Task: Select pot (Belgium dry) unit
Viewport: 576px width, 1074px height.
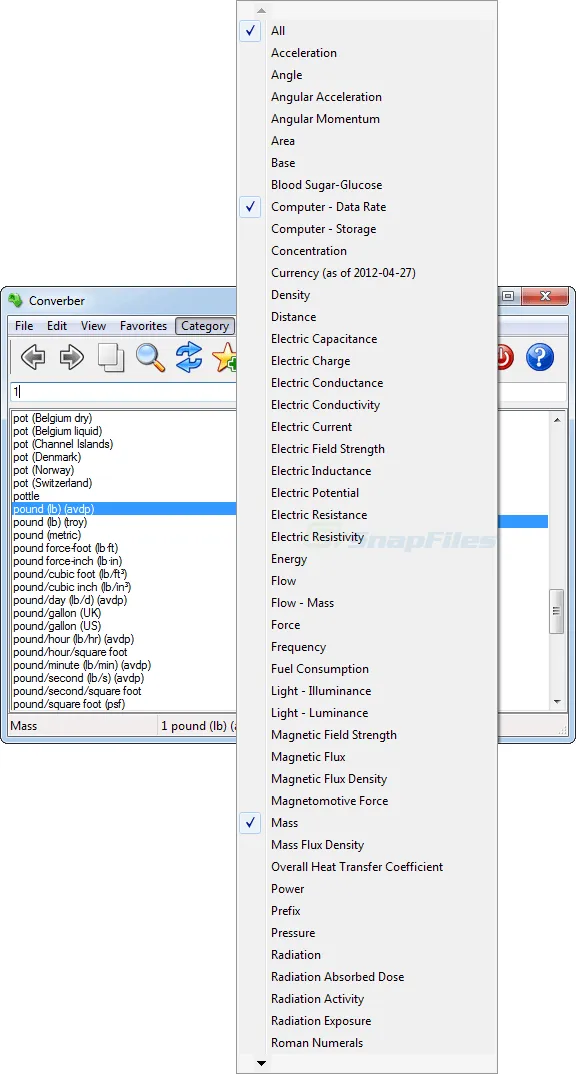Action: click(53, 418)
